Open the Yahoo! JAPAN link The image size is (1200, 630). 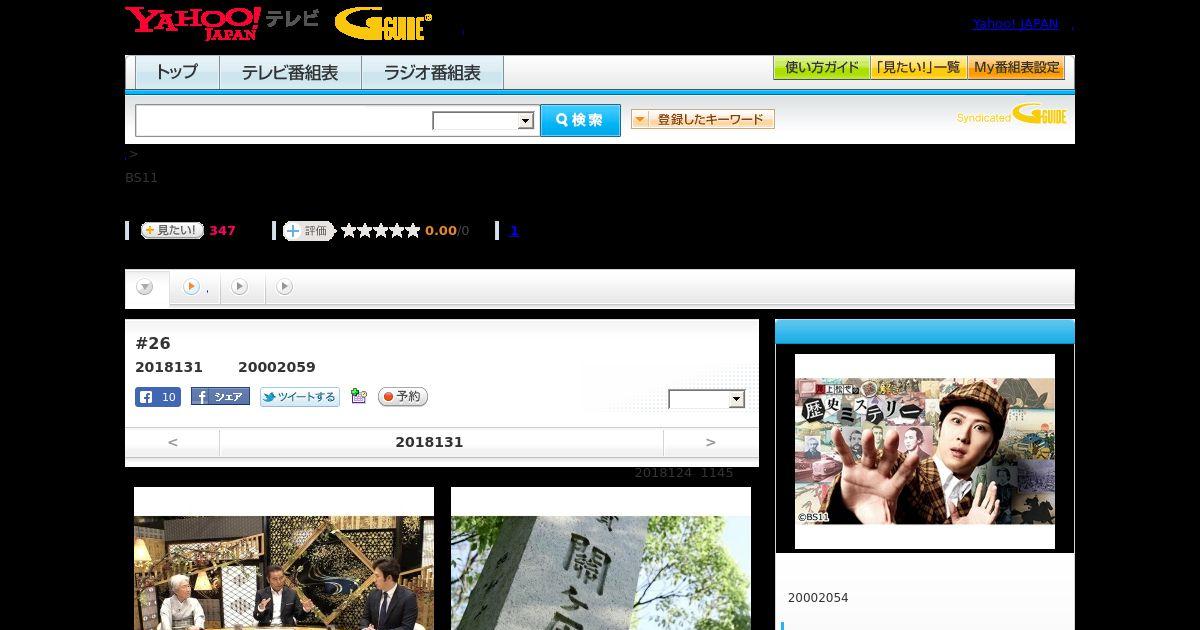click(1015, 23)
